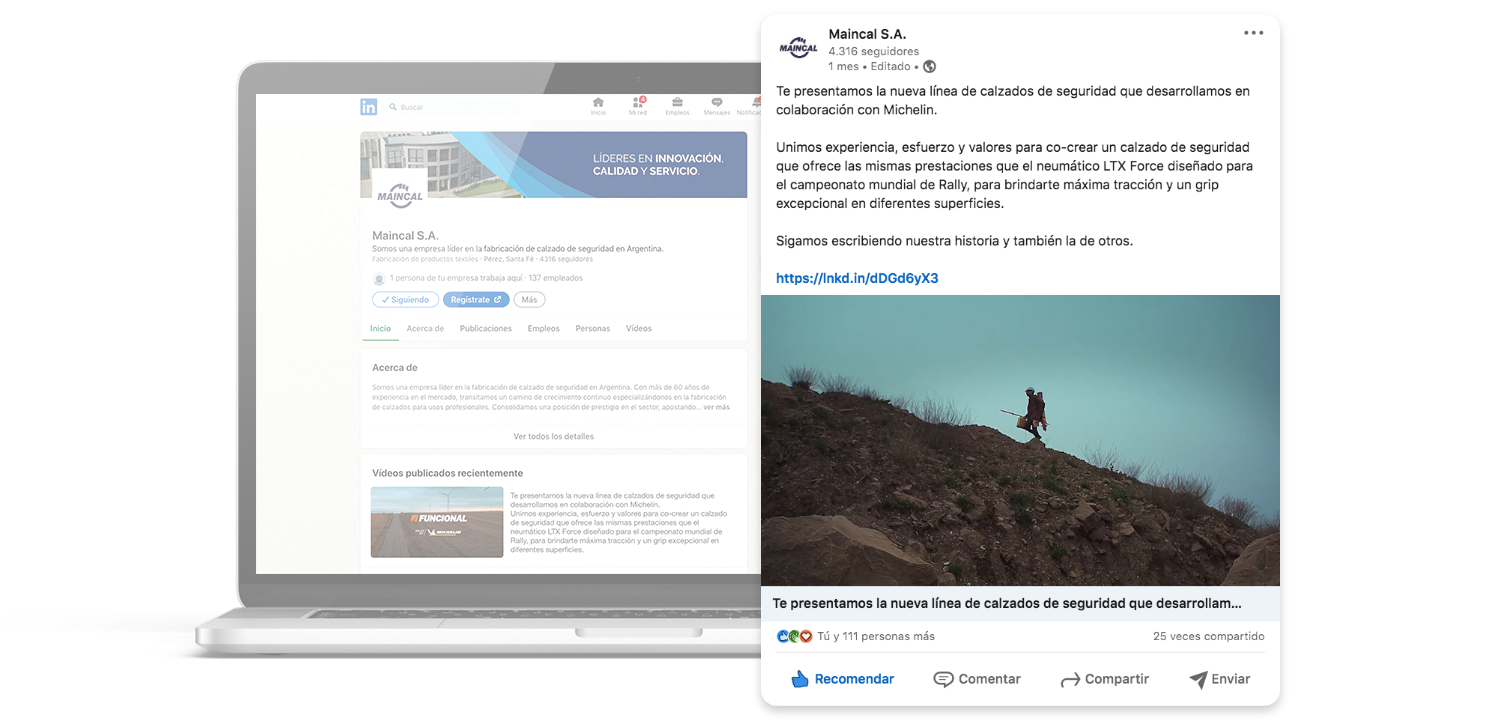Switch to the Personas tab
Screen dimensions: 1500x726
pos(593,328)
